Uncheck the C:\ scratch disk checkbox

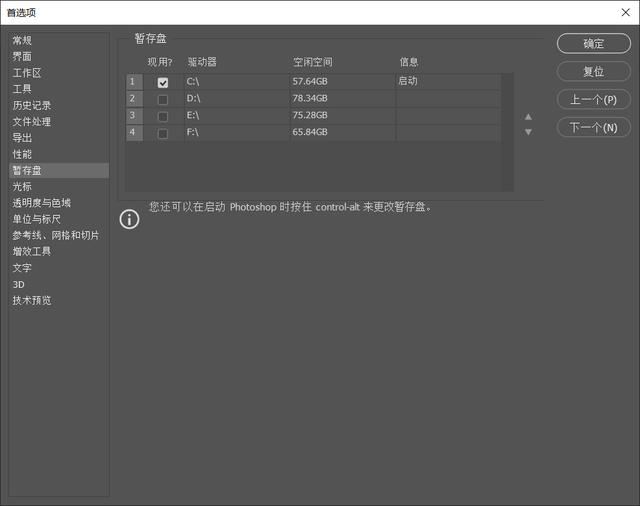[x=163, y=83]
